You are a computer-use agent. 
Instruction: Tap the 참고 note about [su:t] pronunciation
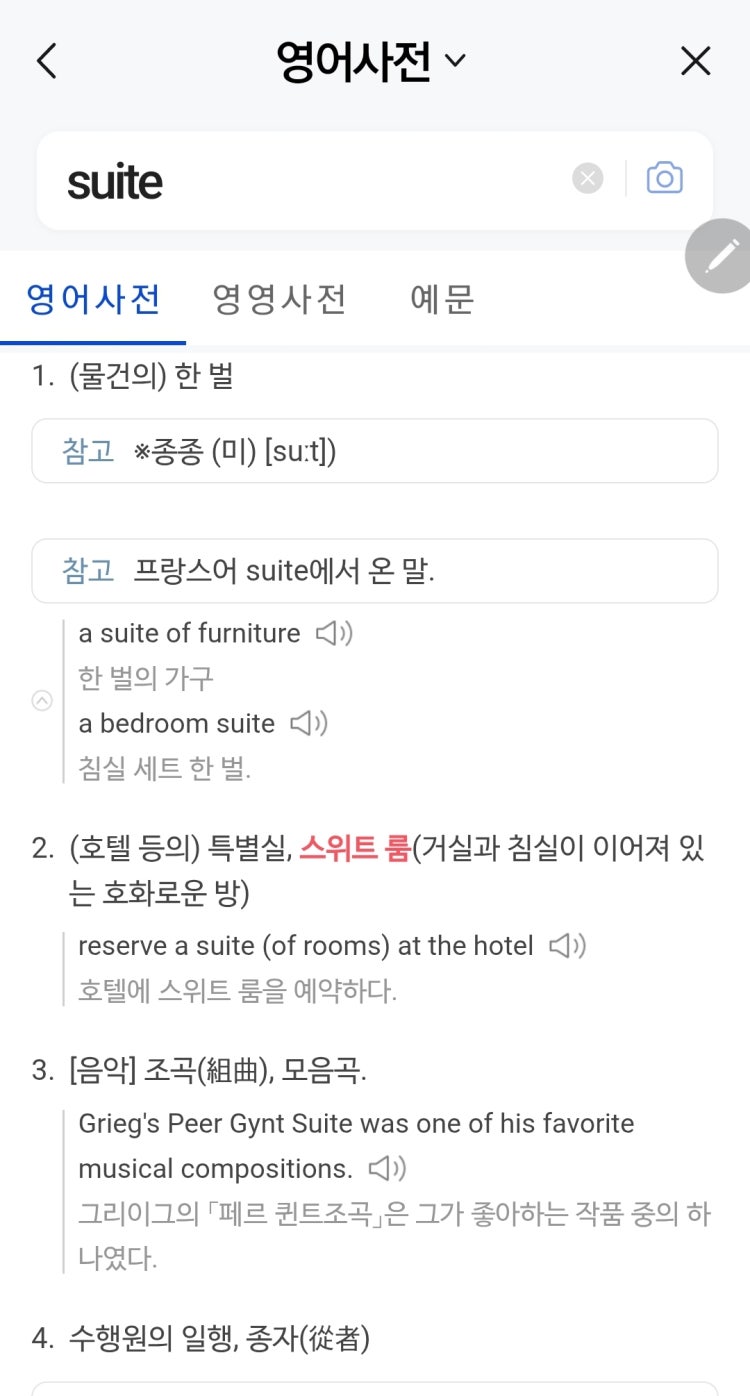click(375, 451)
